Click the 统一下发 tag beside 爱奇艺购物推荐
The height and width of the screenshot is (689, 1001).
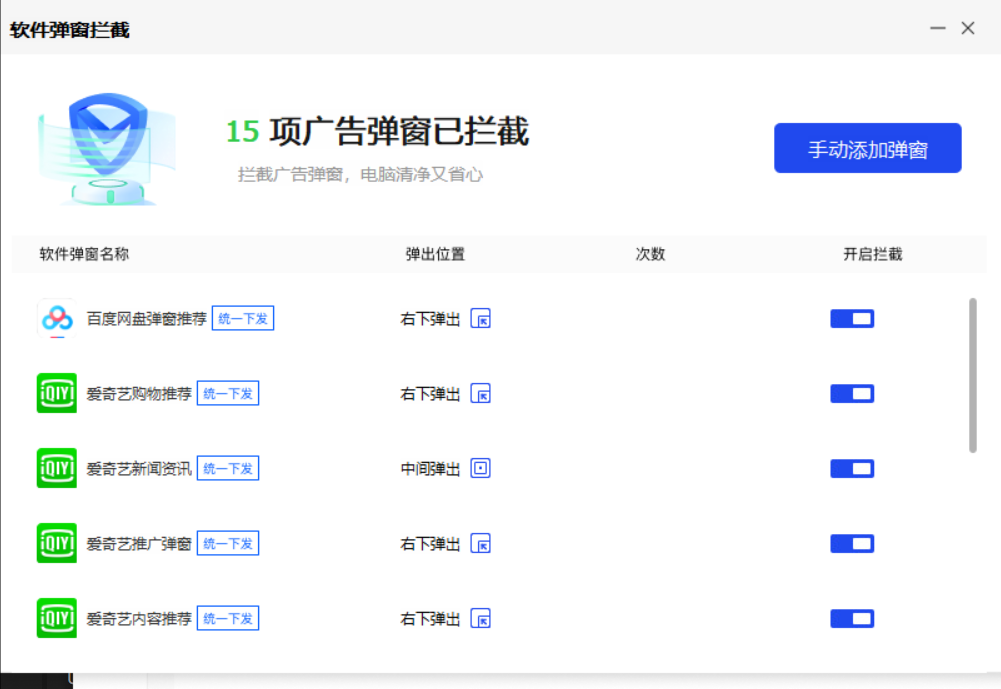tap(228, 393)
